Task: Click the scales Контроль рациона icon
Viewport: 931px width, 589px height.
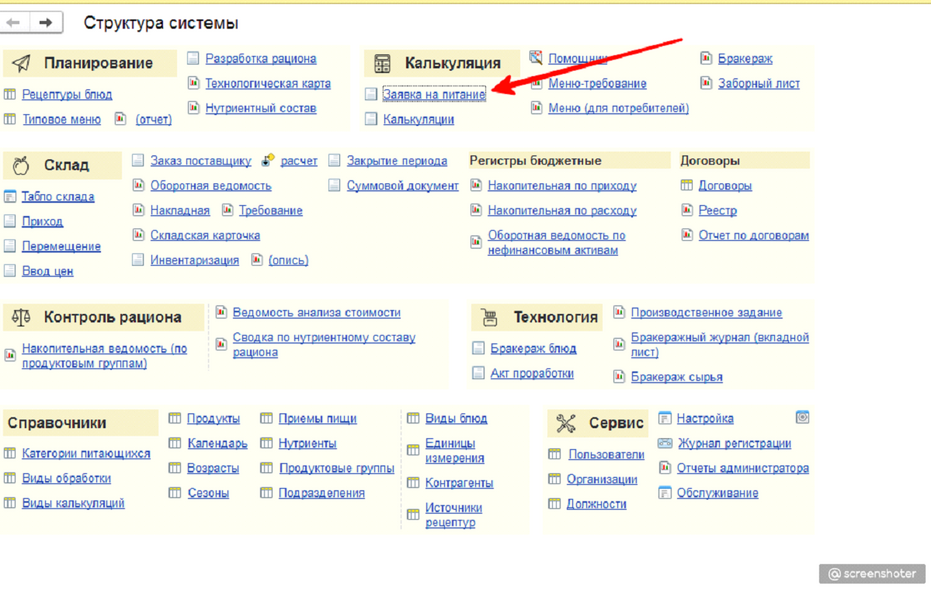Action: click(21, 317)
